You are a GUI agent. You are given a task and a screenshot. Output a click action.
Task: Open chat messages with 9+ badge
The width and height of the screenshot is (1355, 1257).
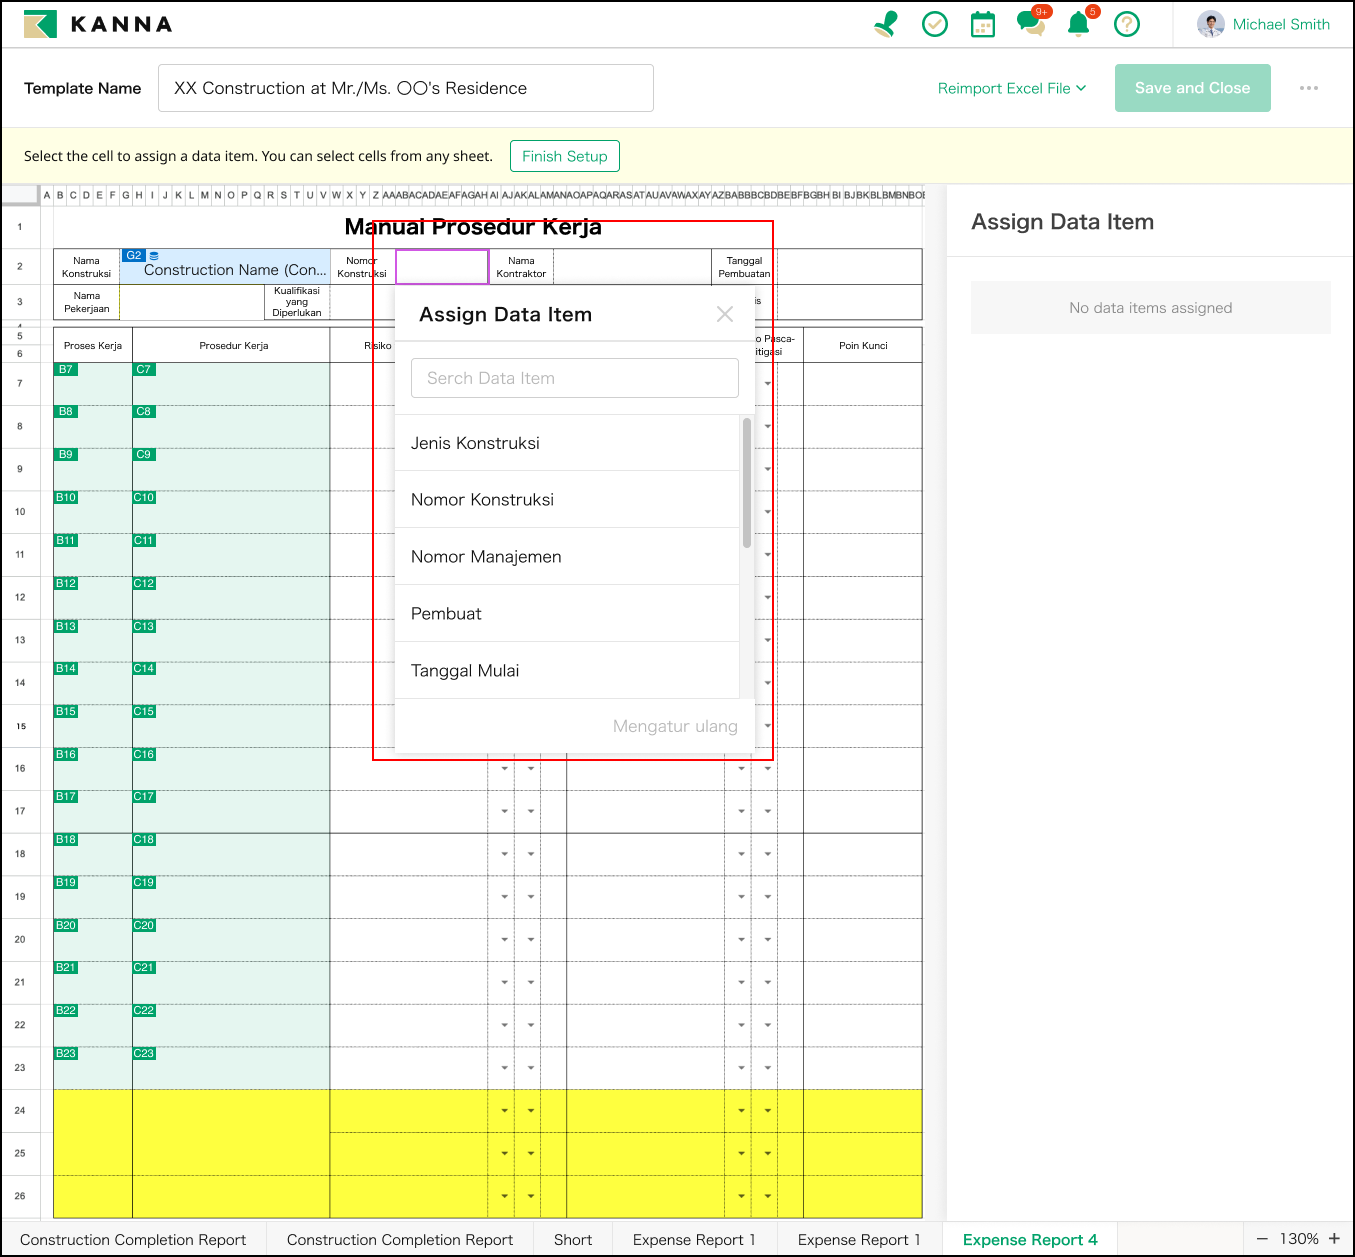(x=1030, y=24)
